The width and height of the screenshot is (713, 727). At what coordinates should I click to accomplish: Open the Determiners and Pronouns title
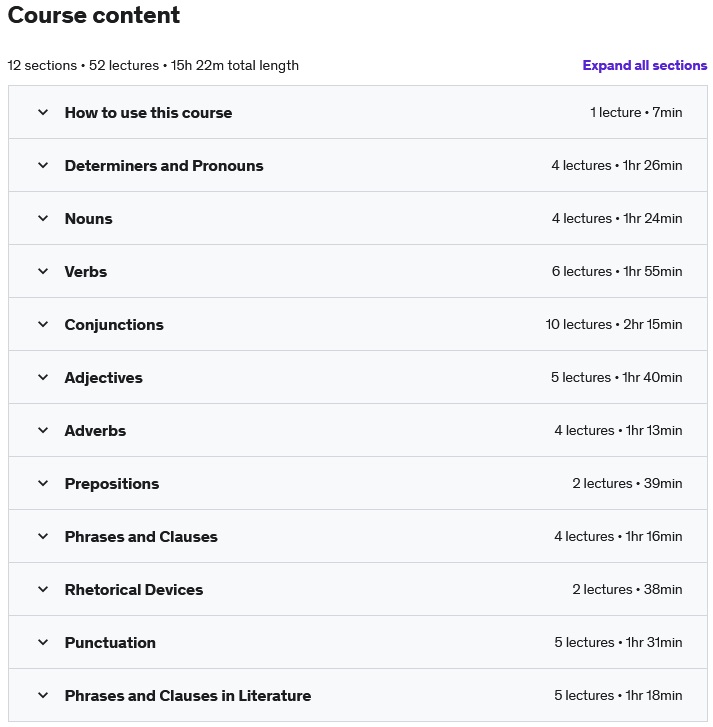click(x=164, y=166)
